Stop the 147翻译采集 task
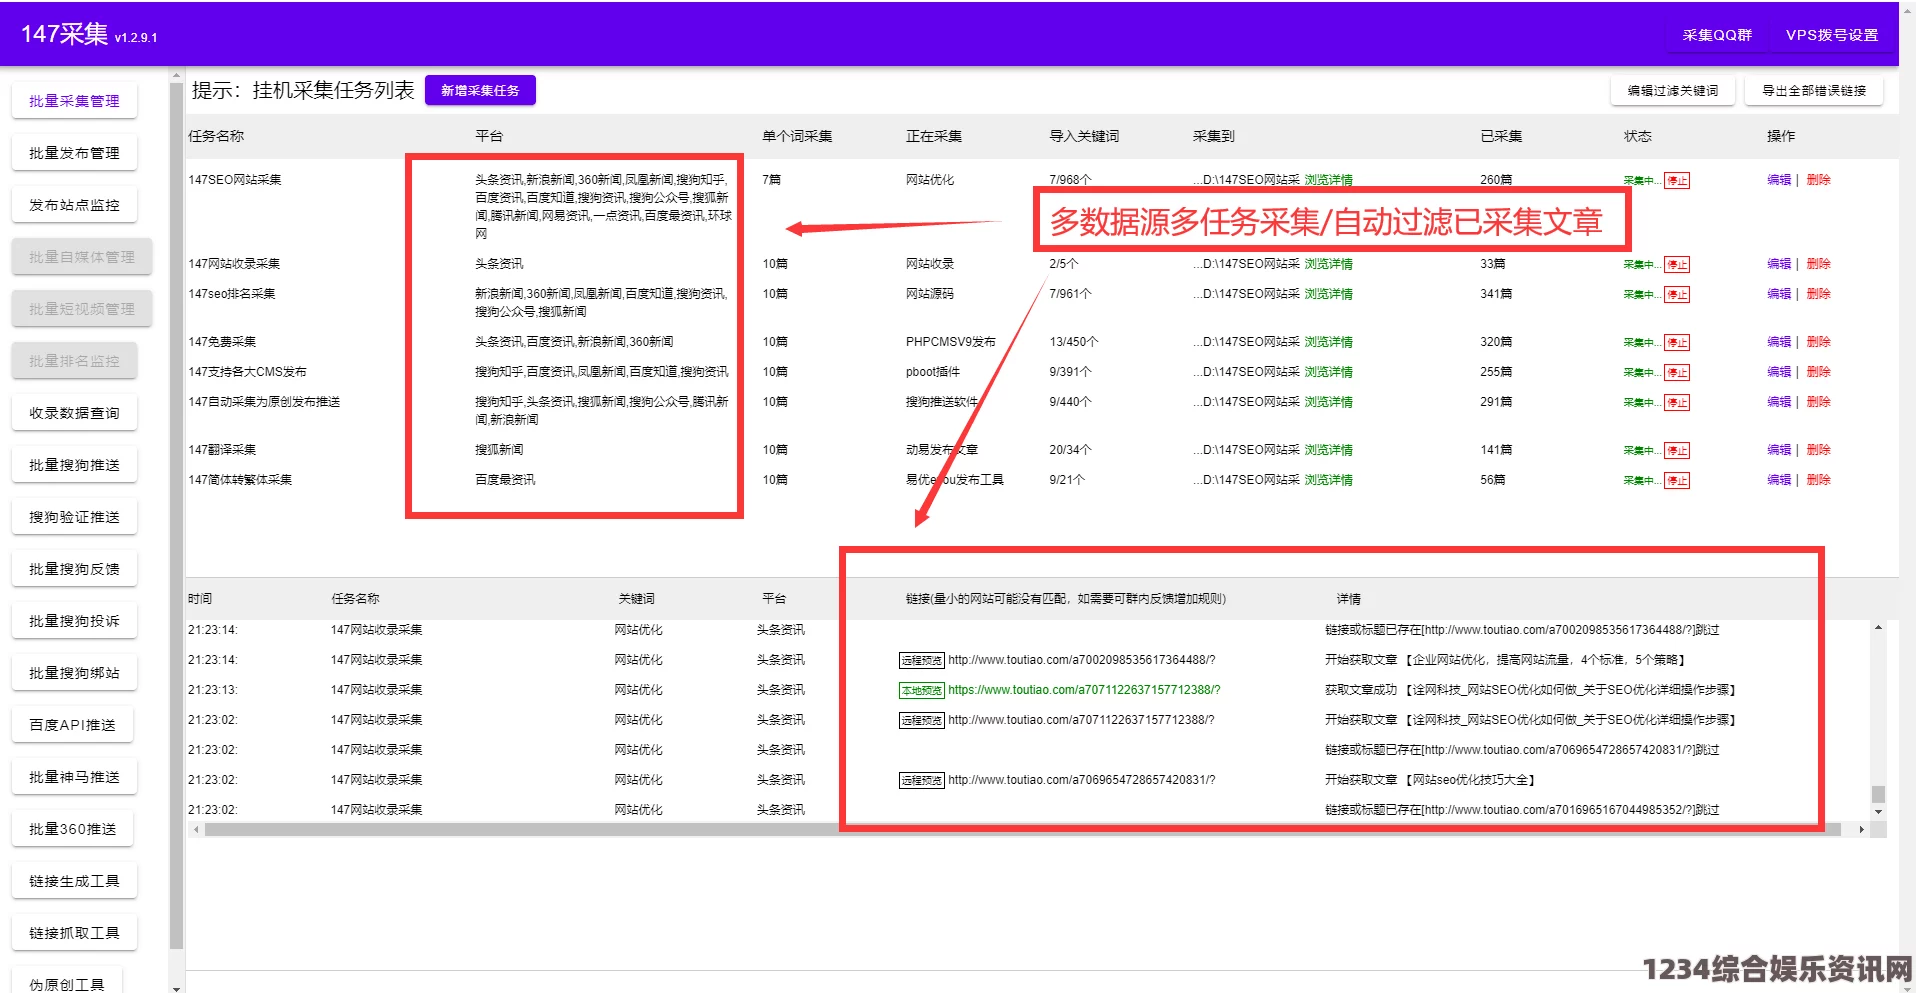The height and width of the screenshot is (993, 1916). (1677, 451)
